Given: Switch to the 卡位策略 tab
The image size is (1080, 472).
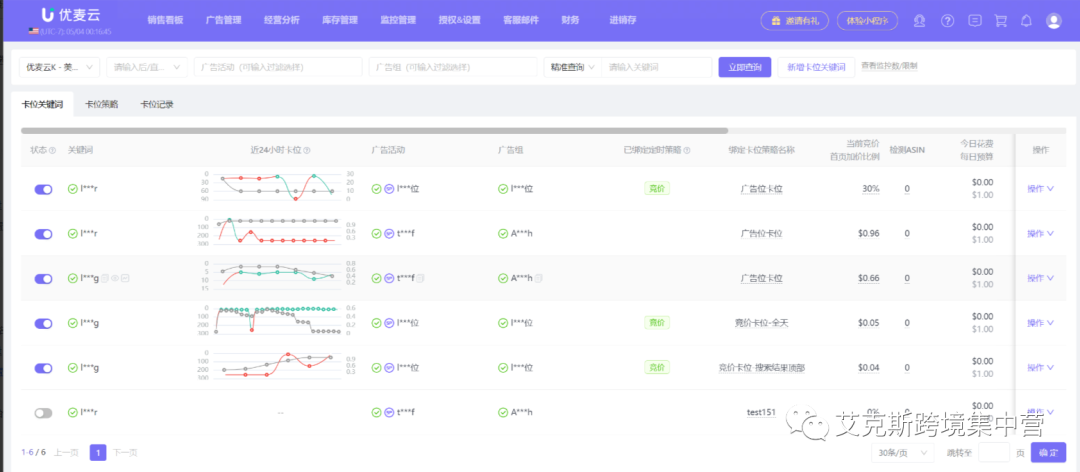Looking at the screenshot, I should 101,105.
